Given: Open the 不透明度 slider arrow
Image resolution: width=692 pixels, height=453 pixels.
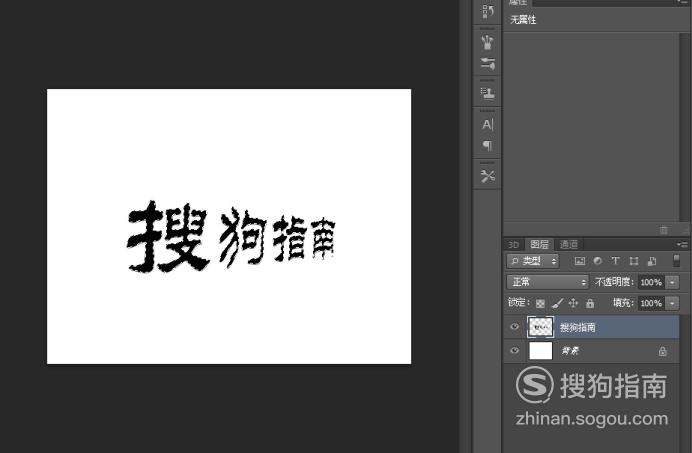Looking at the screenshot, I should 672,282.
